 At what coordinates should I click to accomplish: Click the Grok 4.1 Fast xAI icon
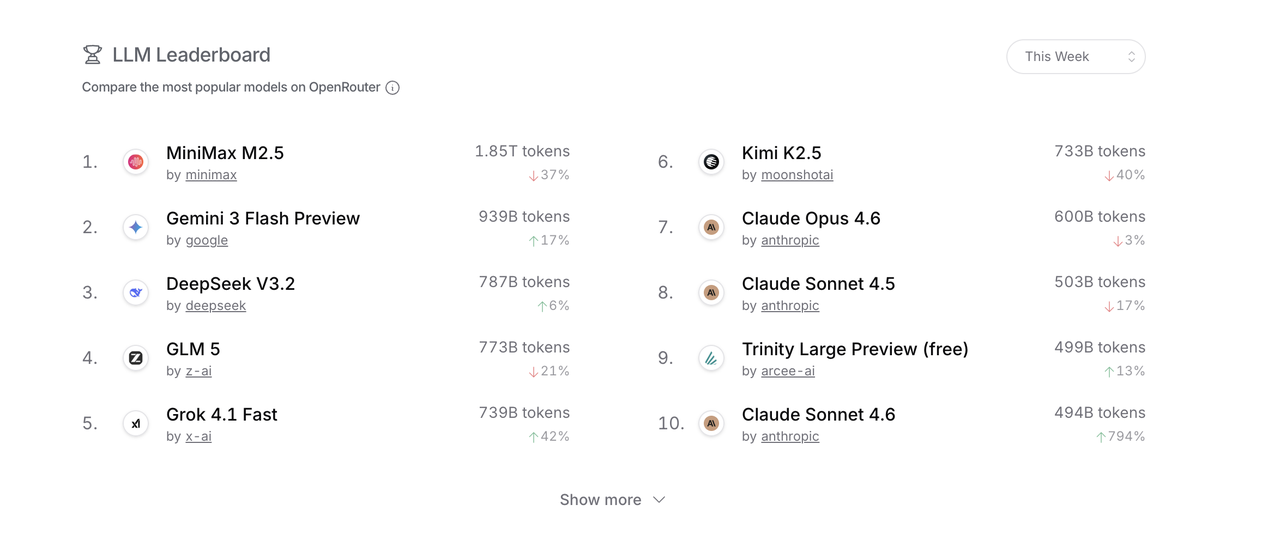click(136, 424)
